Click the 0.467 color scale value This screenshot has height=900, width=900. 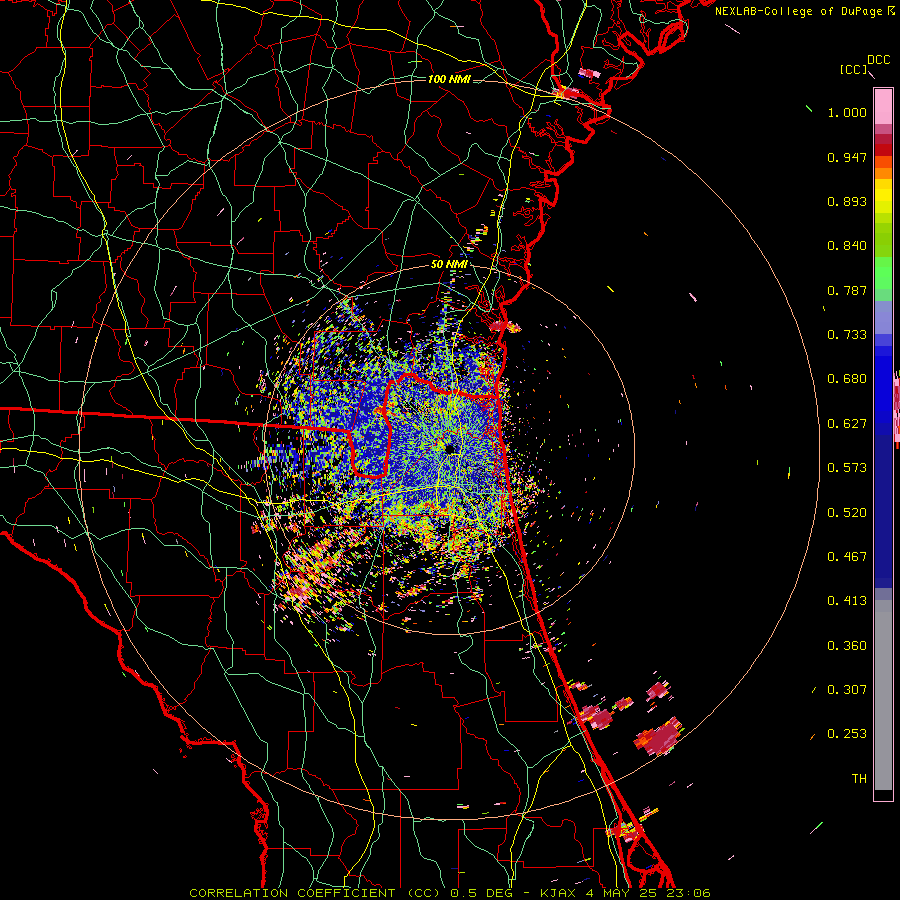click(x=847, y=557)
